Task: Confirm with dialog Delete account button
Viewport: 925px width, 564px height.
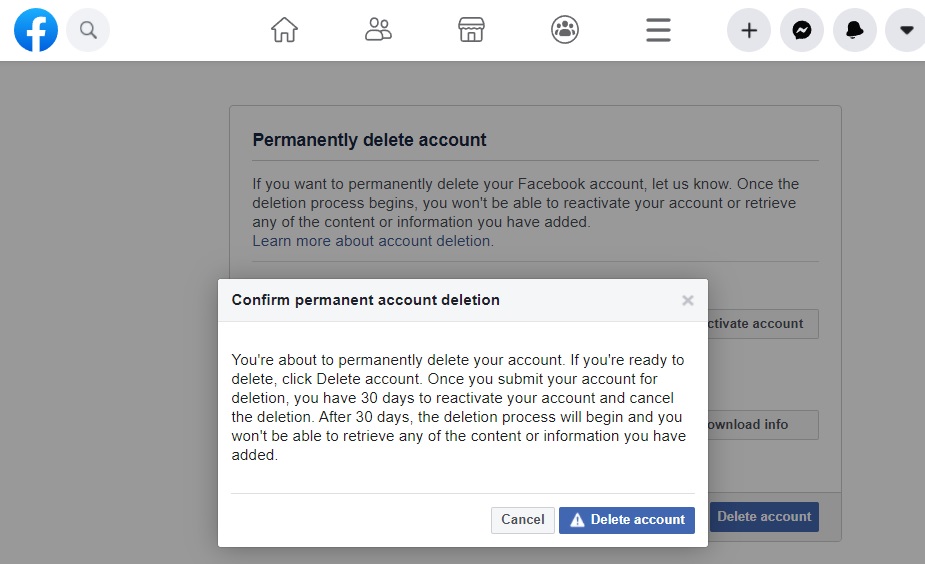Action: (627, 520)
